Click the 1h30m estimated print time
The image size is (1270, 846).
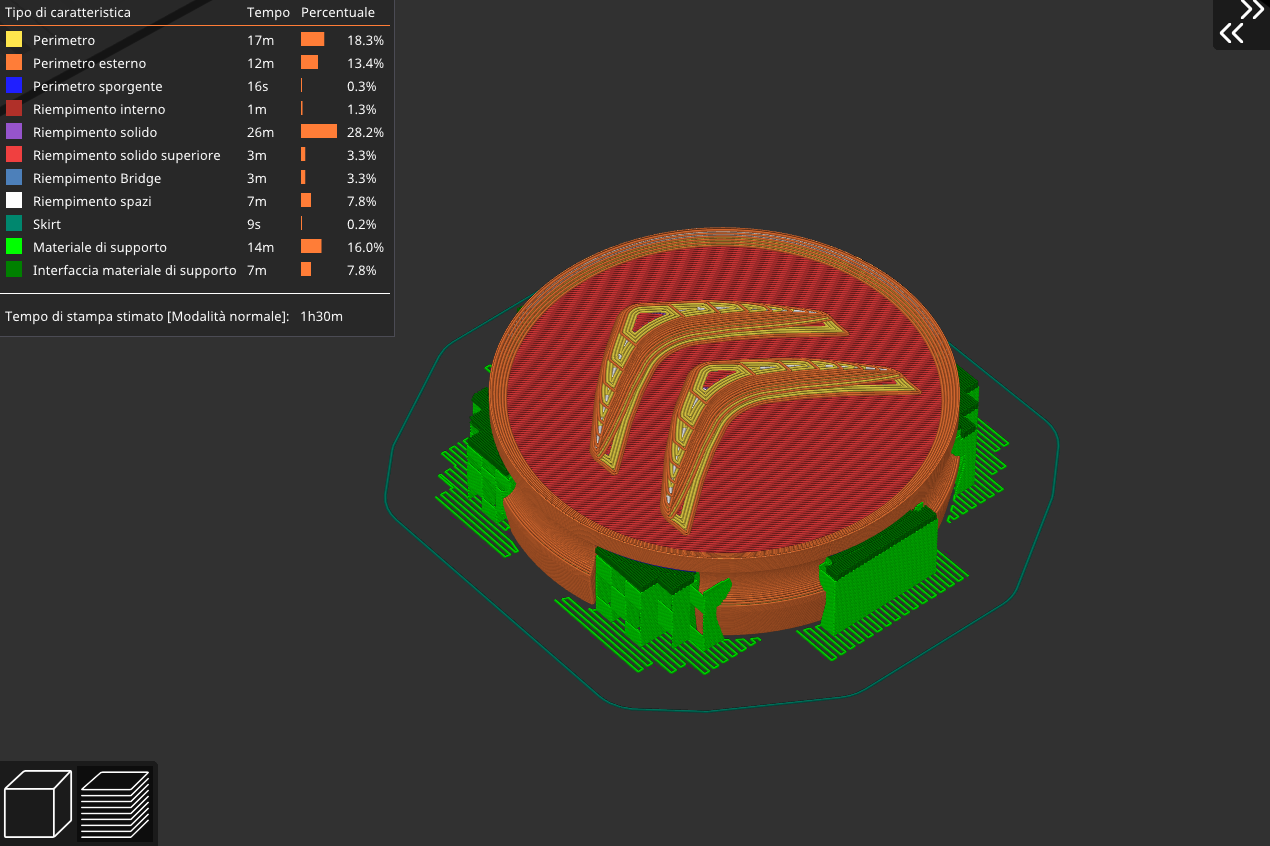321,316
